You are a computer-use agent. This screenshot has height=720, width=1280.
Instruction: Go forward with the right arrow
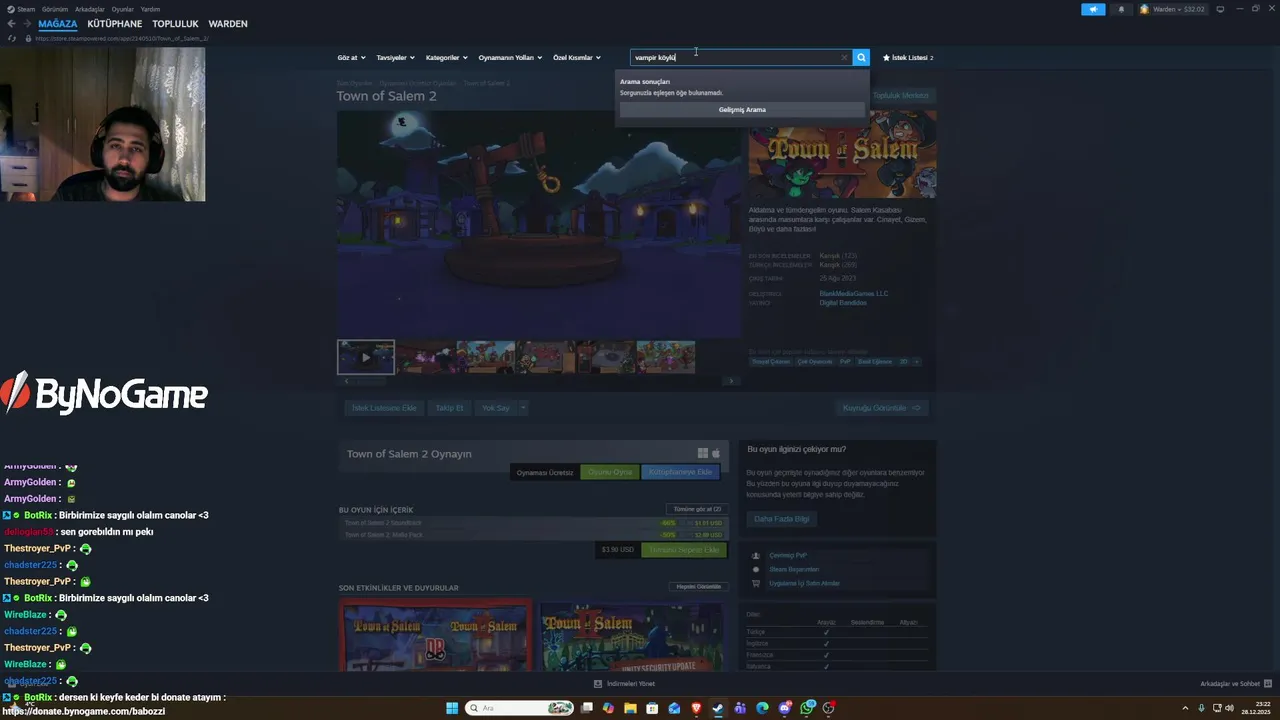26,24
